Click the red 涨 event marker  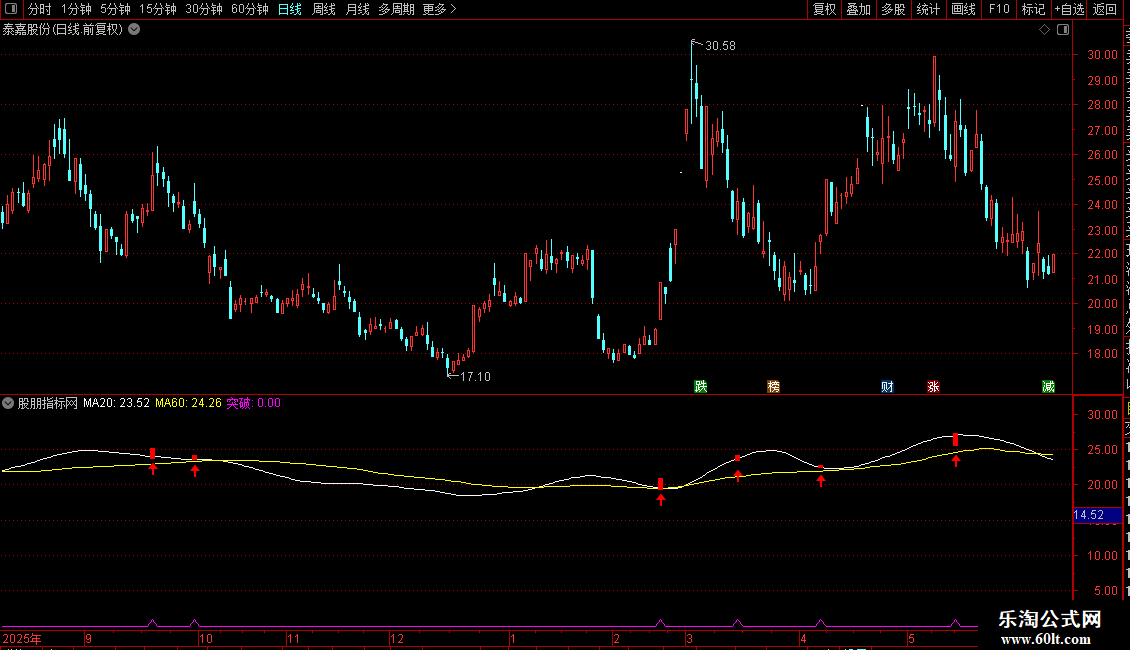tap(933, 386)
